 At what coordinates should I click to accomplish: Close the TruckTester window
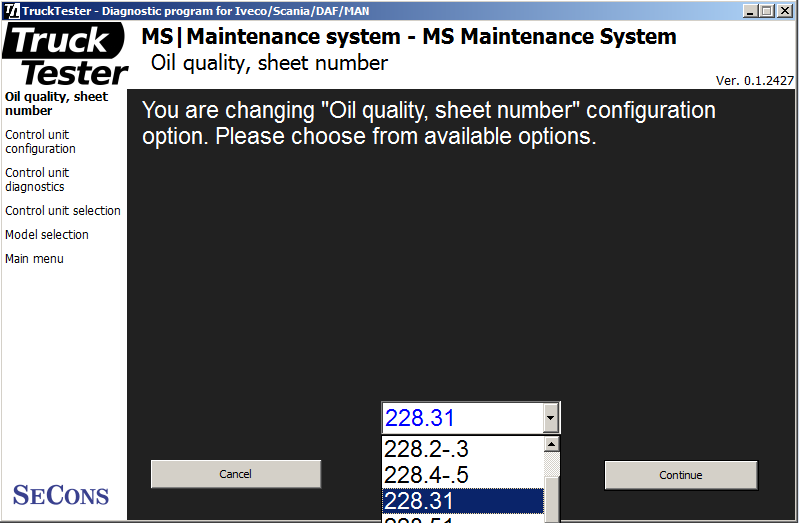(785, 11)
